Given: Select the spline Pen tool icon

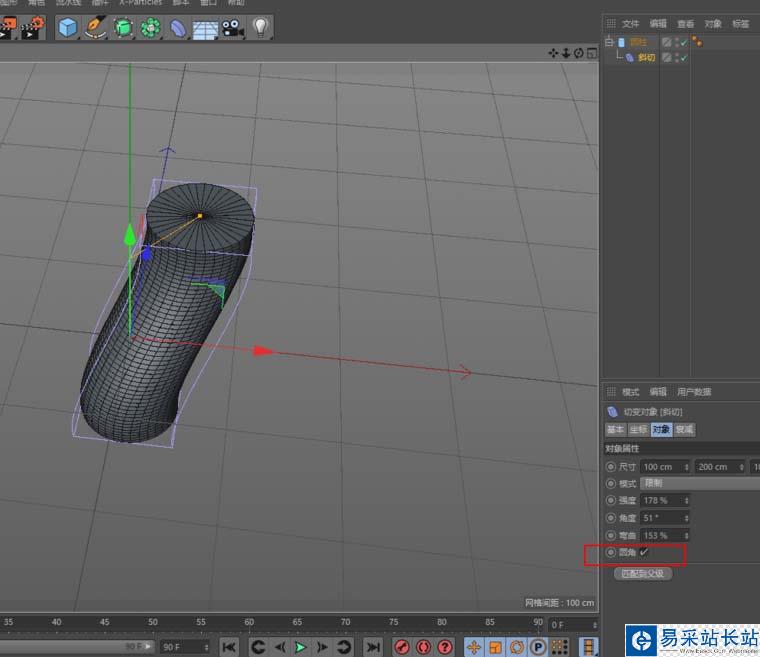Looking at the screenshot, I should [96, 28].
